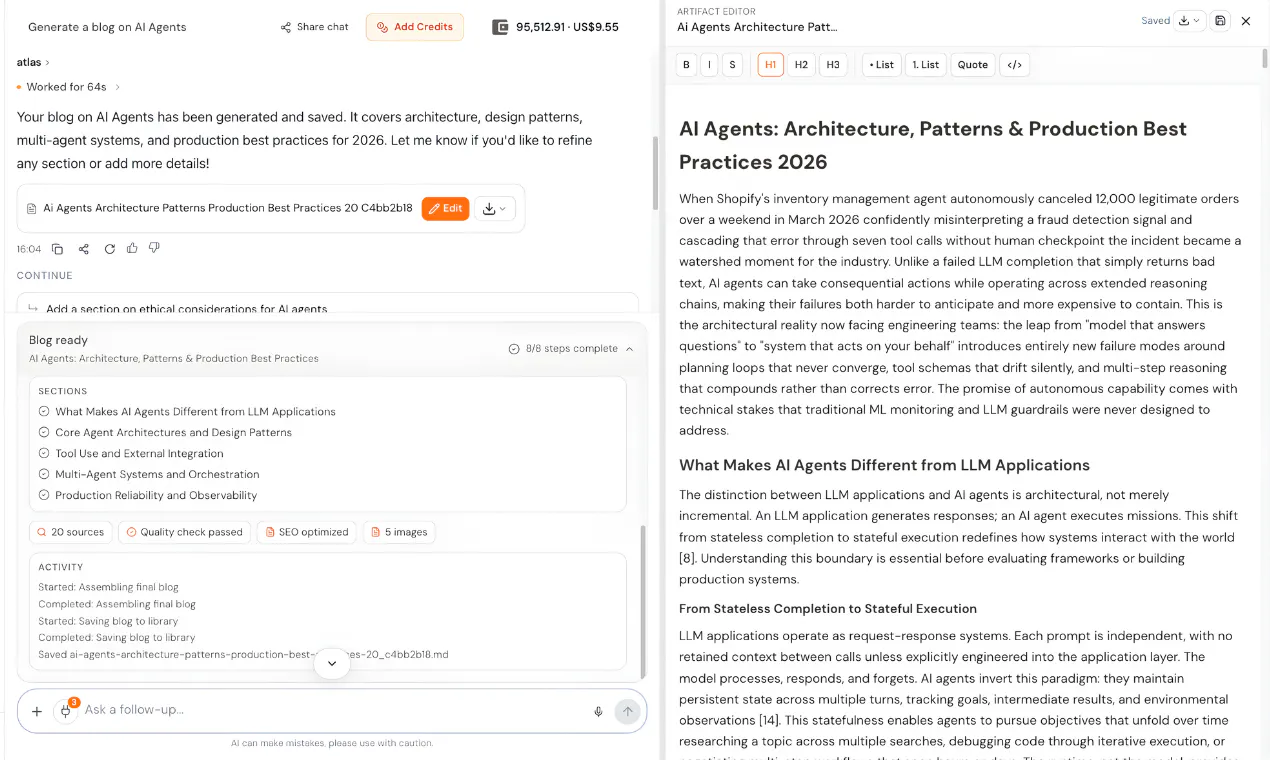This screenshot has width=1270, height=760.
Task: Share the assistant message
Action: coord(83,249)
